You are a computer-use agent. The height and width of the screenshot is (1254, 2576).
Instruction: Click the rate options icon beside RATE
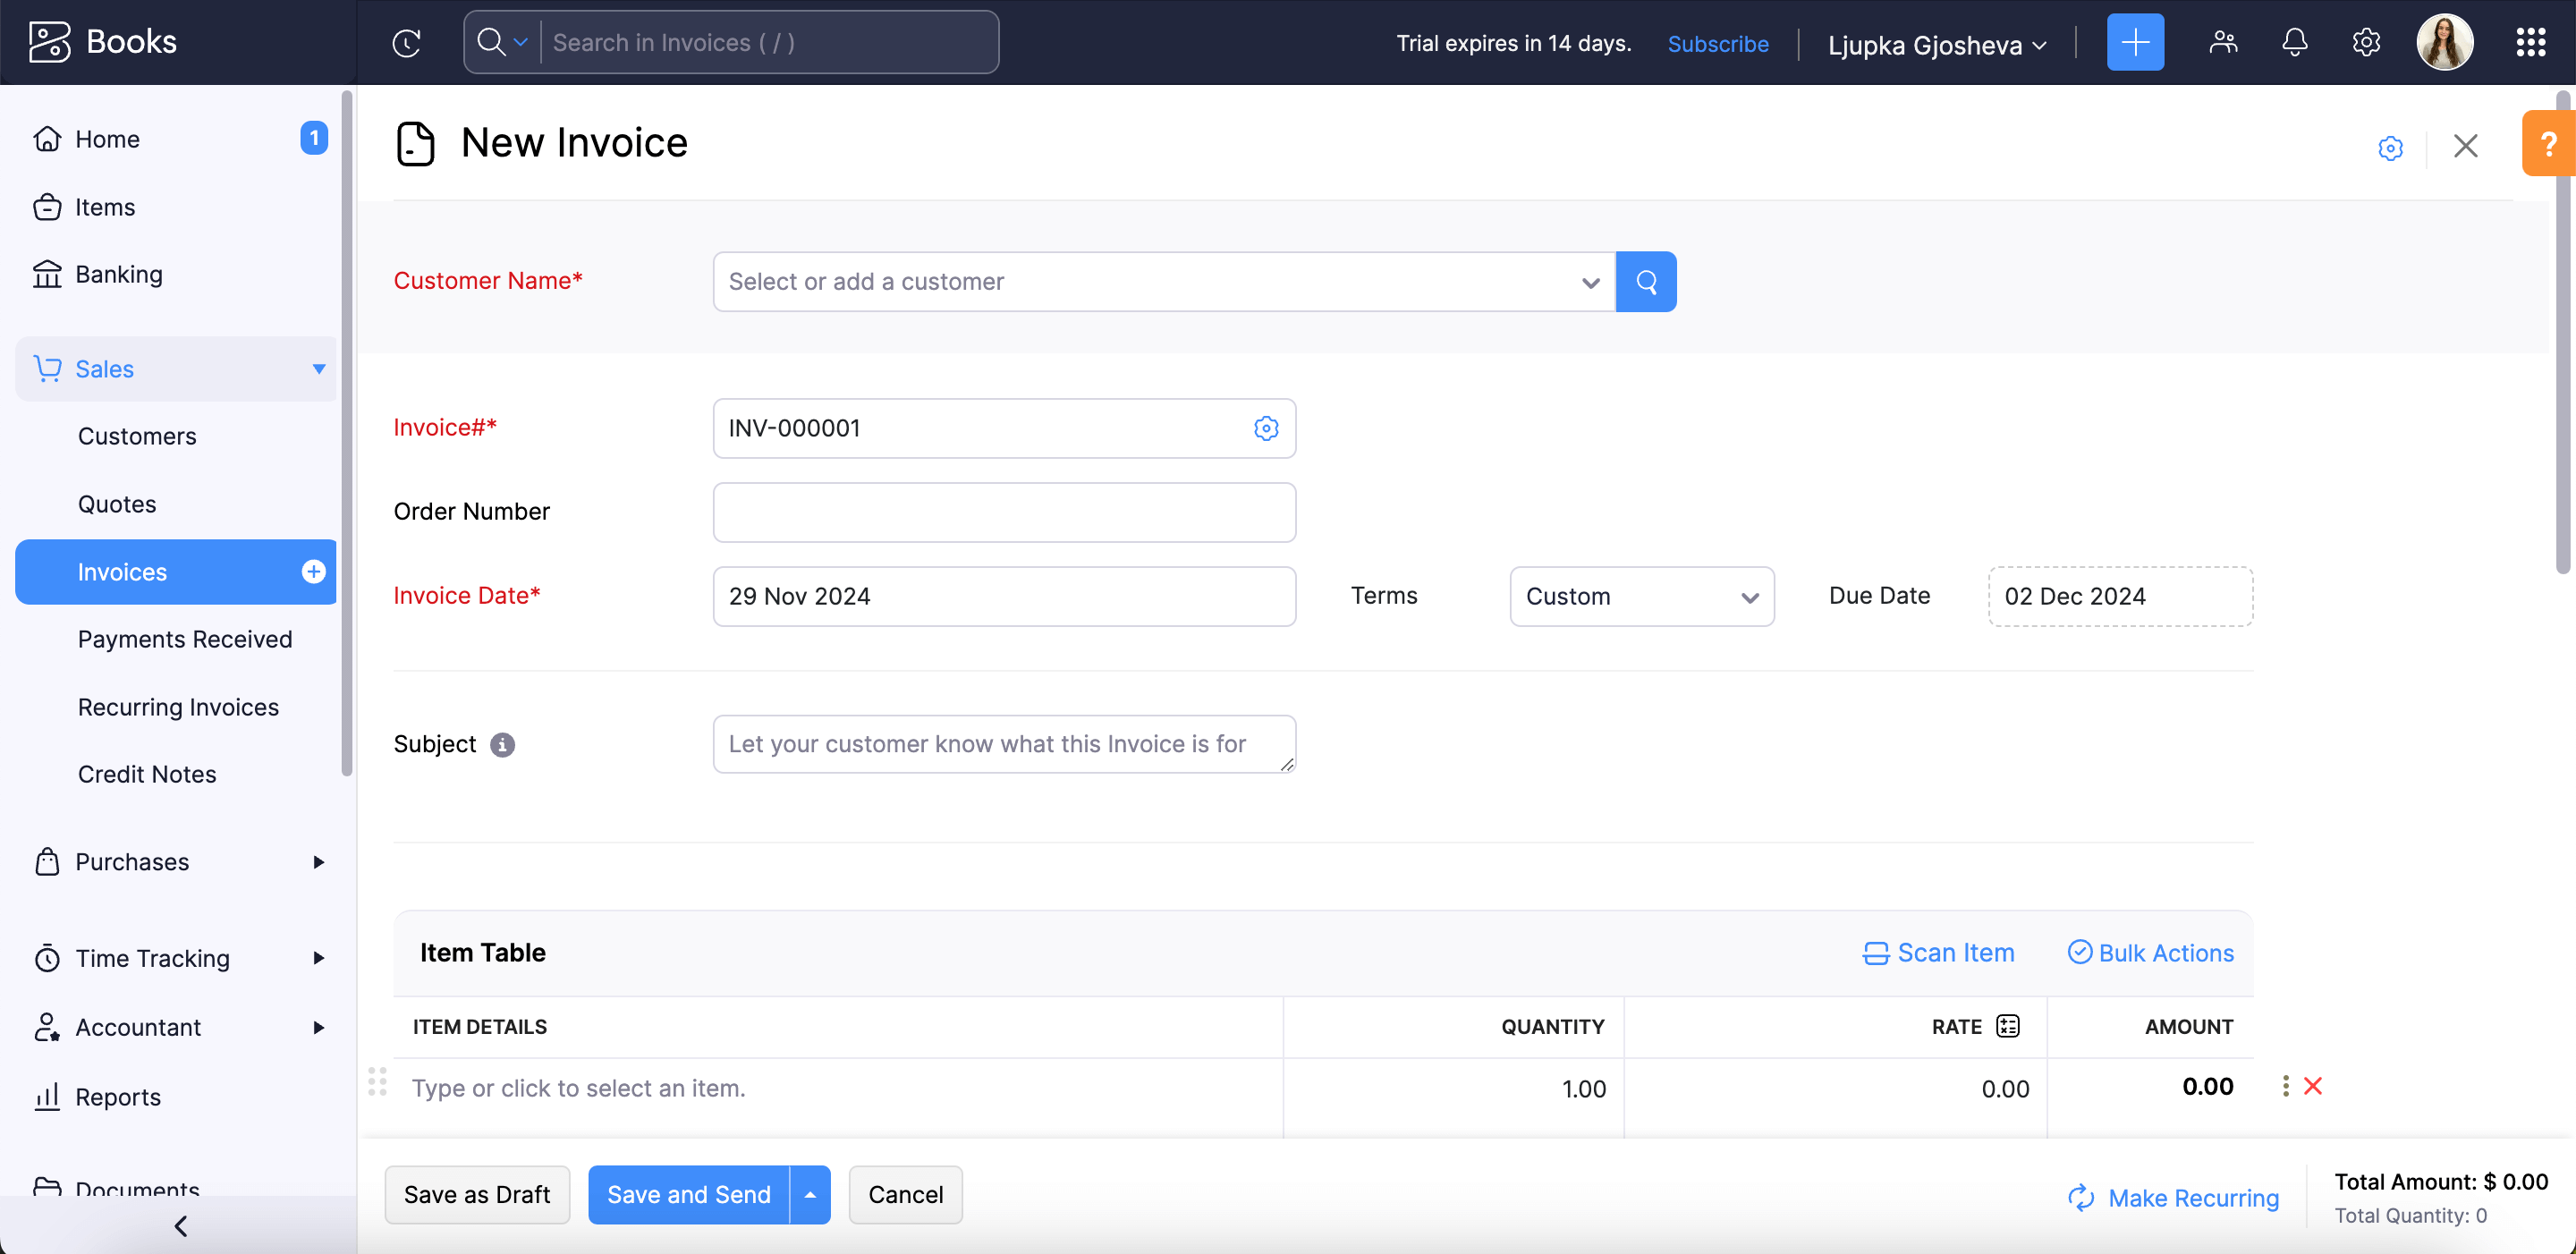pyautogui.click(x=2007, y=1026)
